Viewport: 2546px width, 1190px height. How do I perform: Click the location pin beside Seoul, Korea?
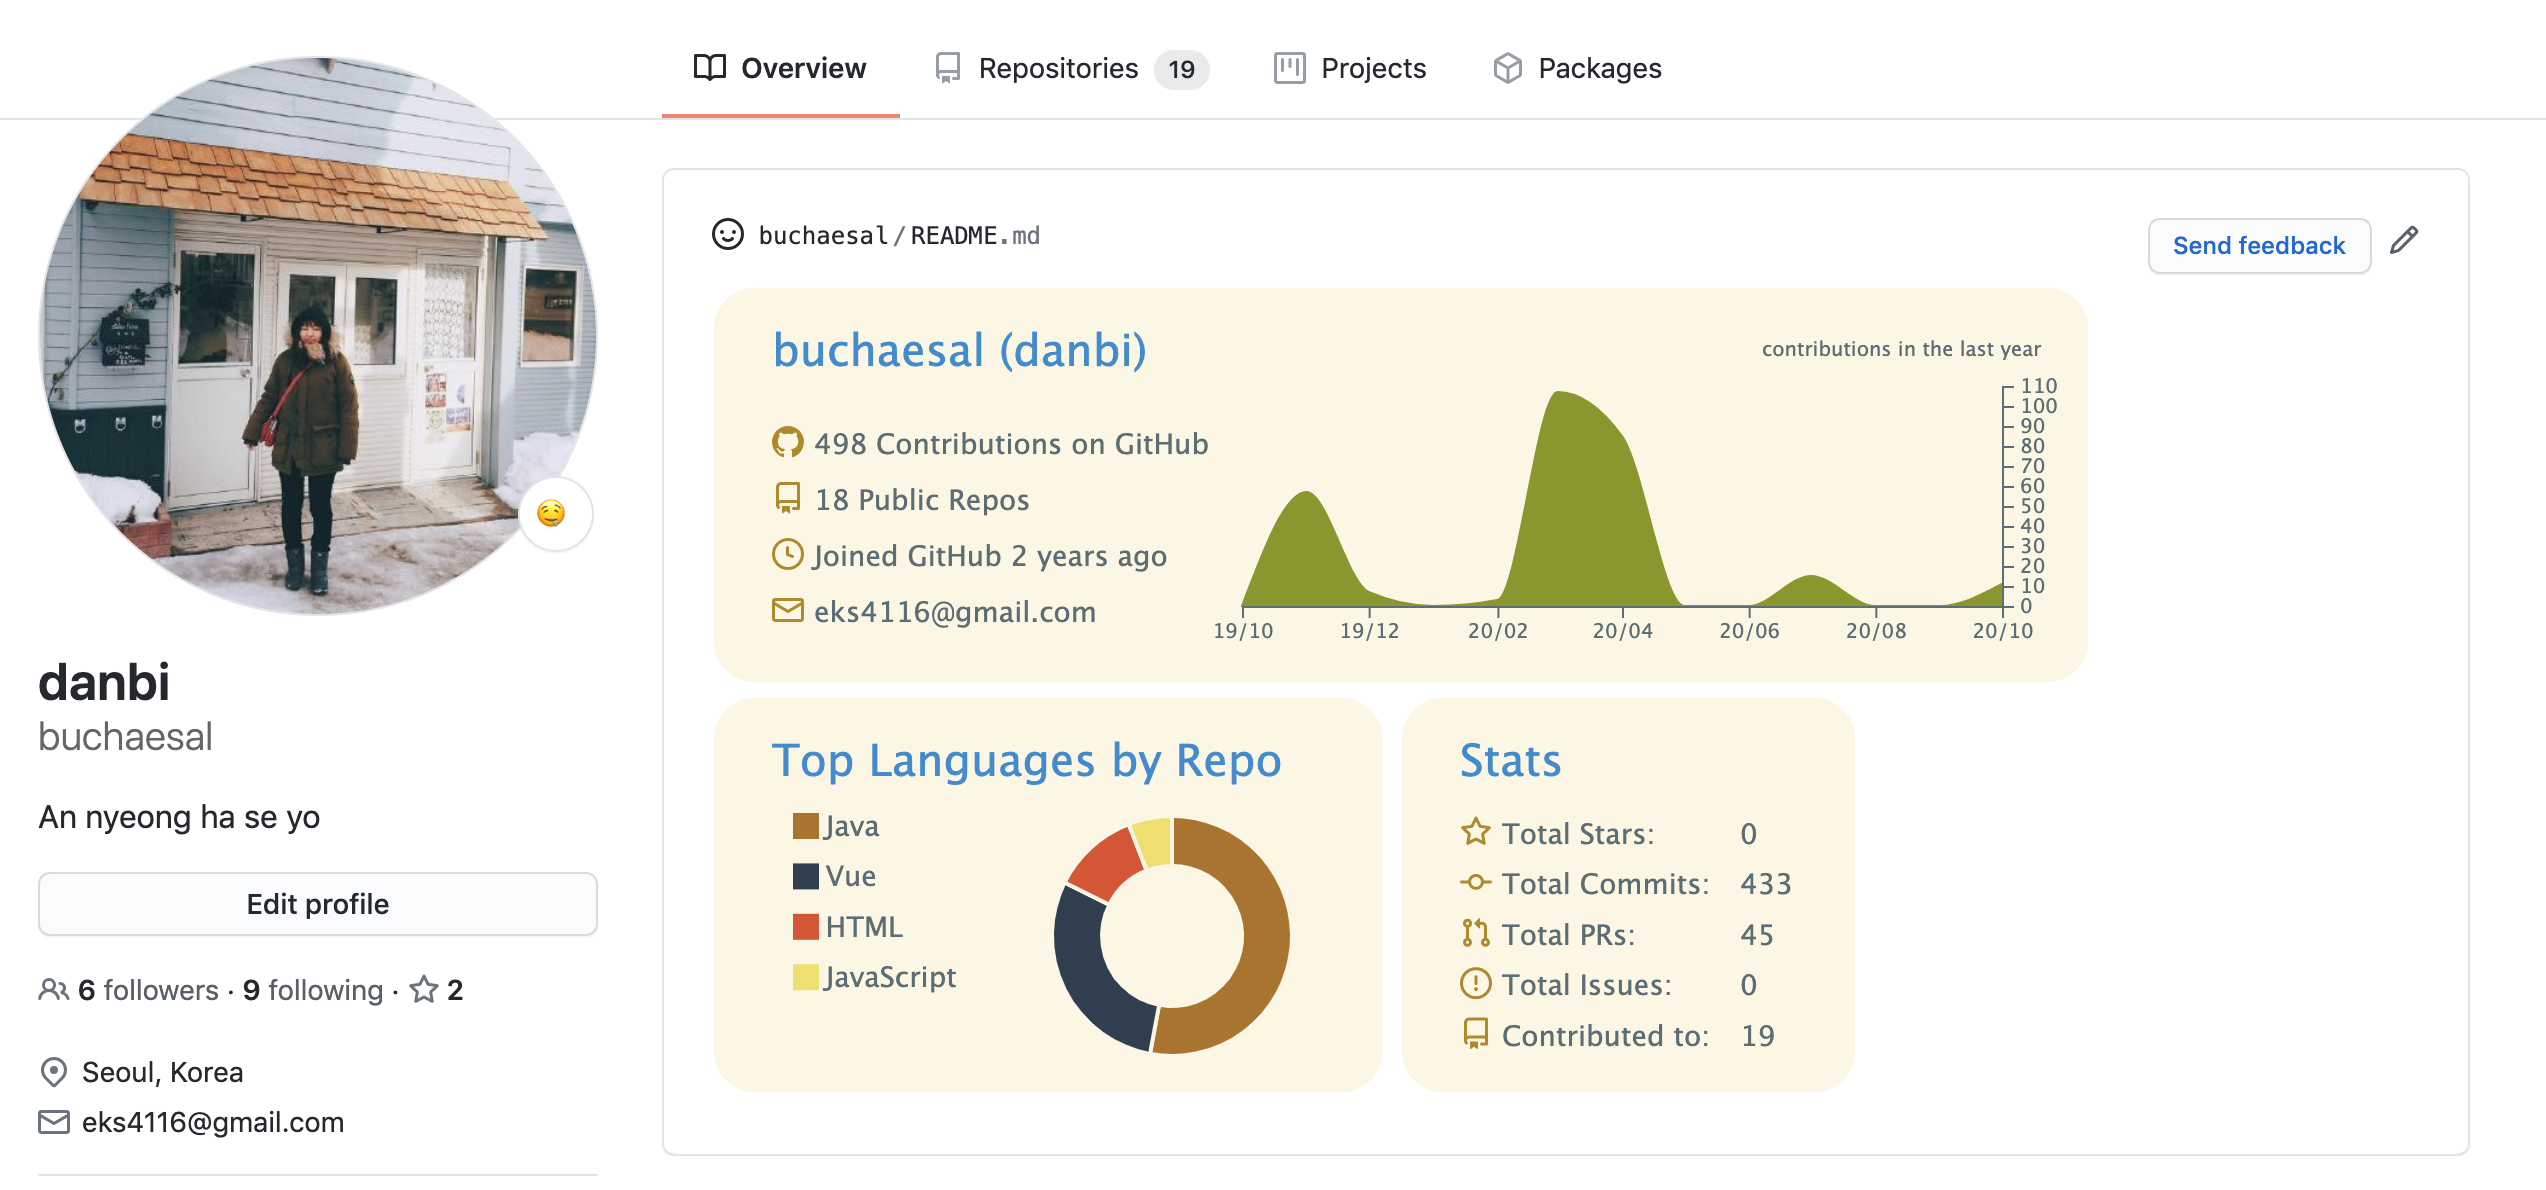53,1072
